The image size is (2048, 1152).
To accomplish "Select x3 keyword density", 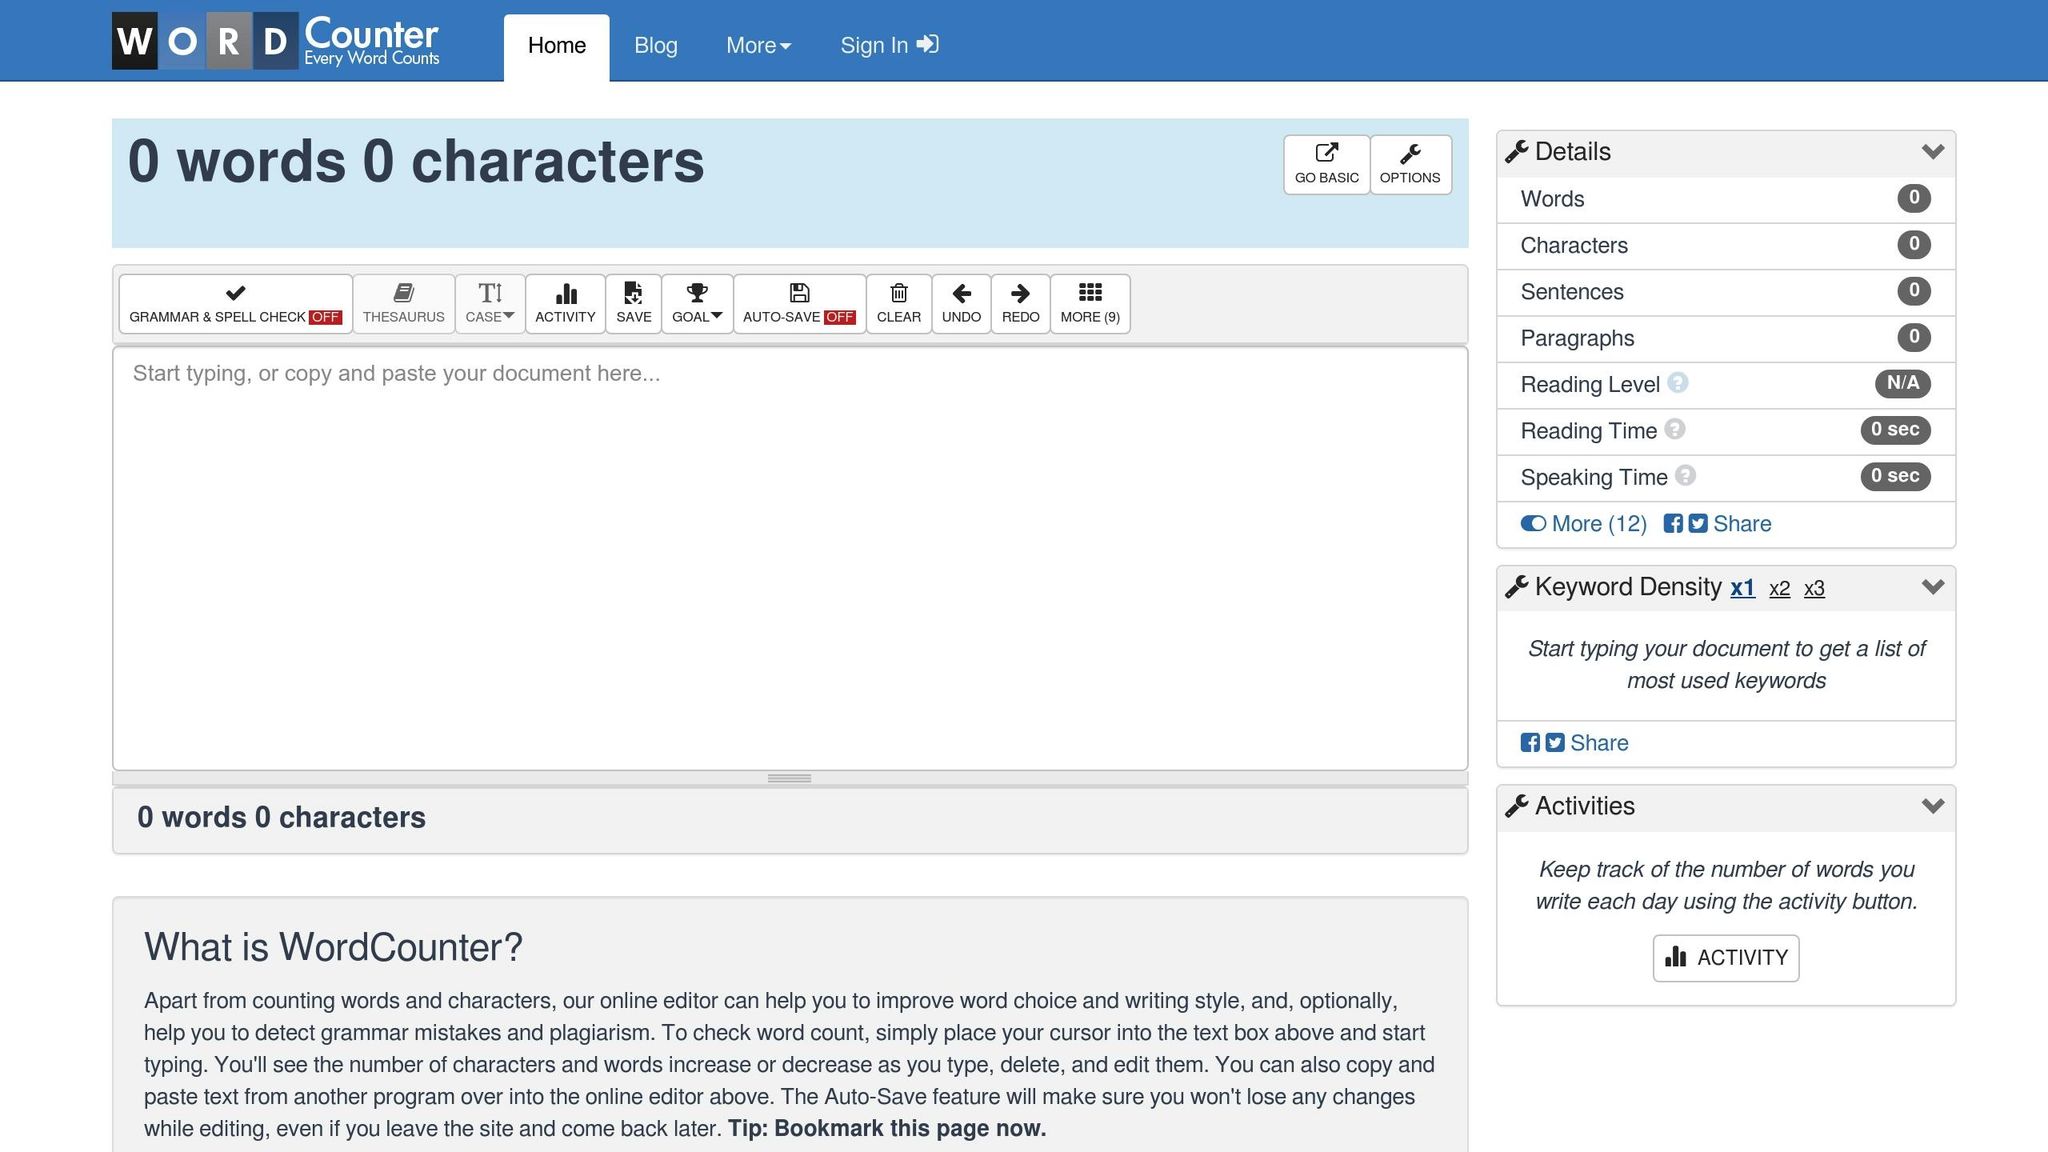I will 1814,588.
